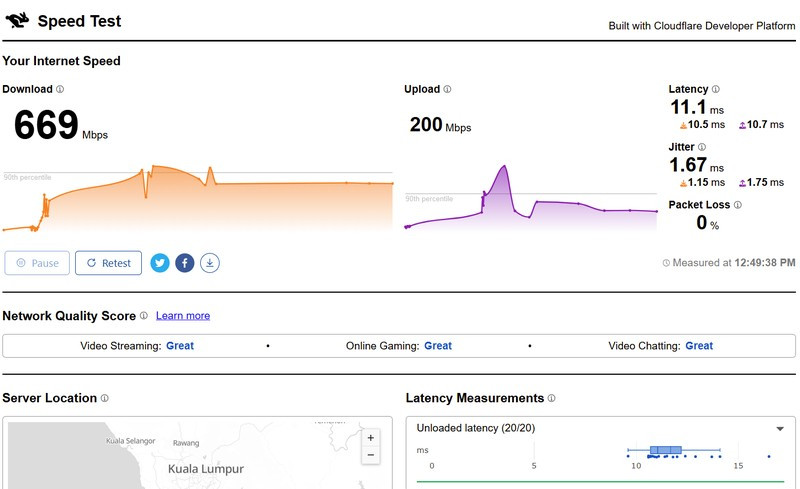Show the Latency info tooltip
Screen dimensions: 800x489
tap(715, 90)
